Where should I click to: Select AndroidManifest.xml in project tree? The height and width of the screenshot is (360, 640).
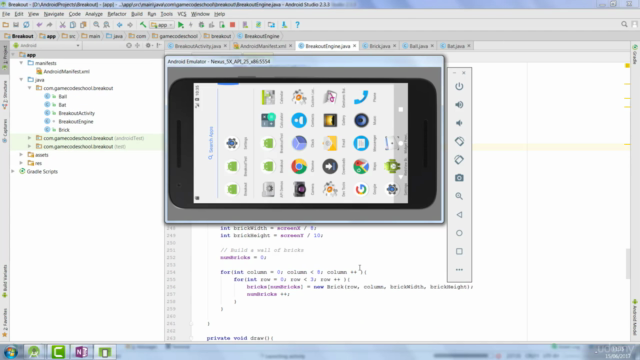(66, 71)
